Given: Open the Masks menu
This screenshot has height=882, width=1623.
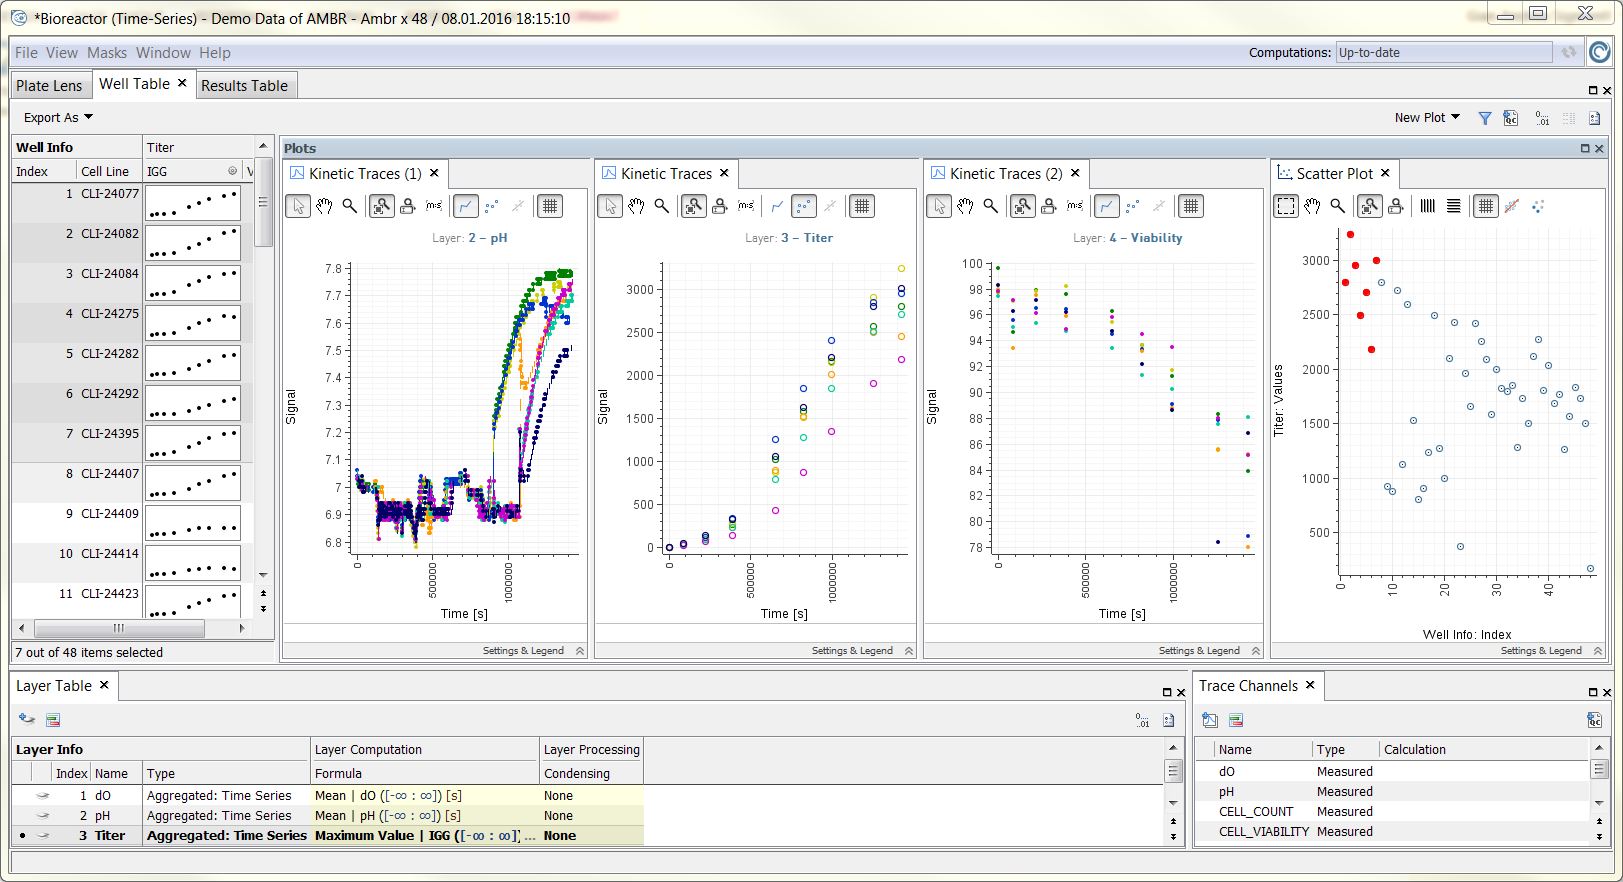Looking at the screenshot, I should [106, 53].
